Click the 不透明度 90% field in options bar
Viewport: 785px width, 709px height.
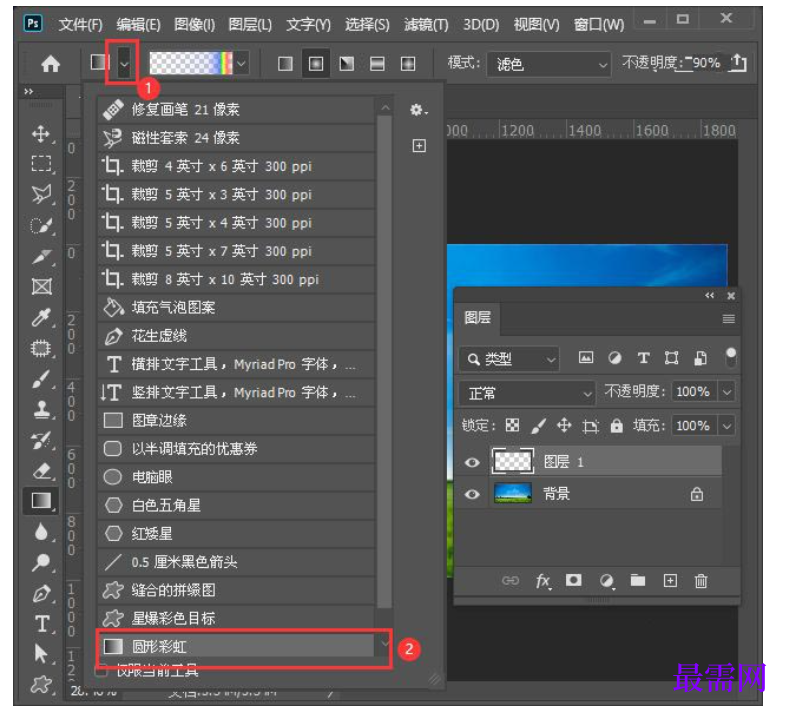tap(705, 63)
